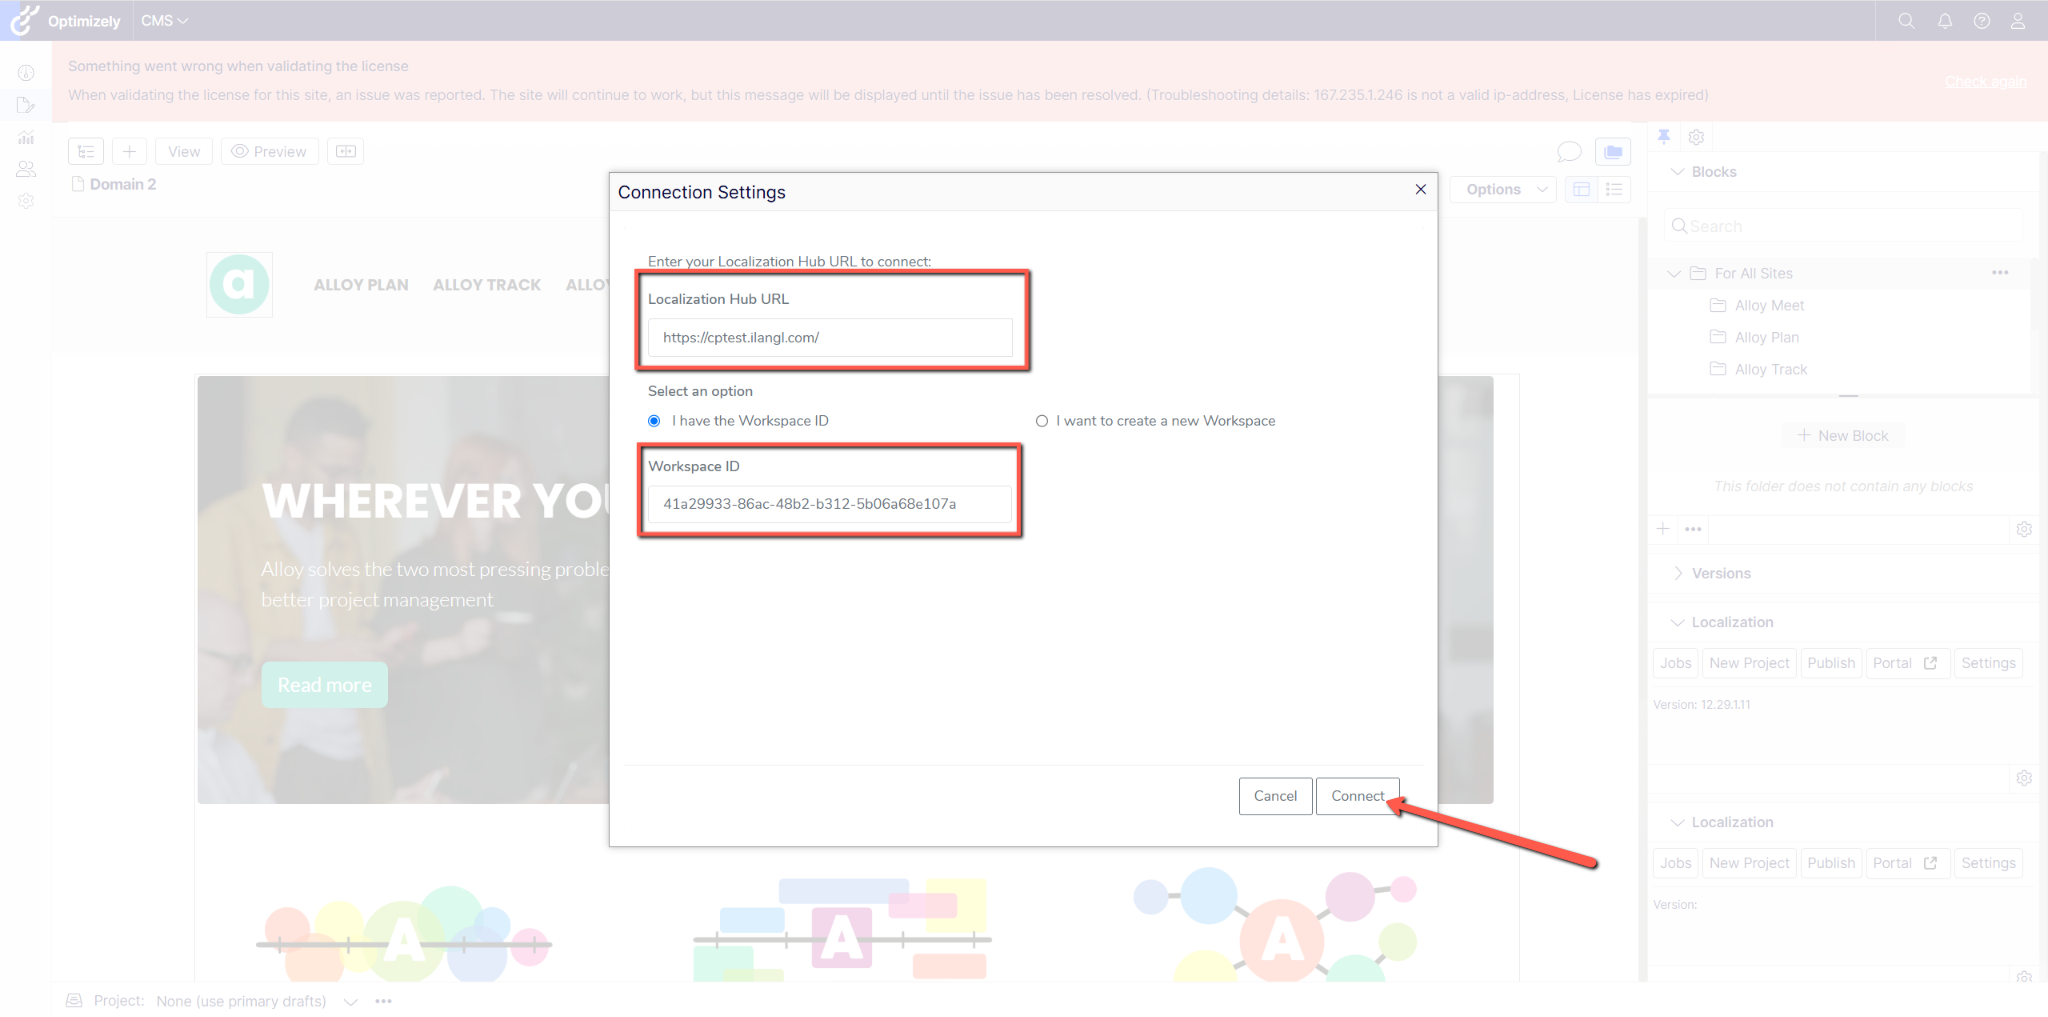The height and width of the screenshot is (1017, 2048).
Task: Click the Localization Hub URL field
Action: pyautogui.click(x=830, y=338)
